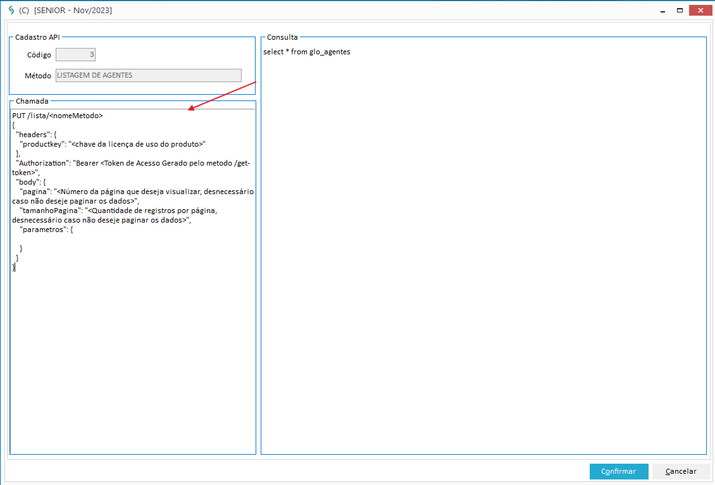Click the PUT /lista/<nomeMetodo> line
Viewport: 715px width, 485px height.
coord(58,116)
